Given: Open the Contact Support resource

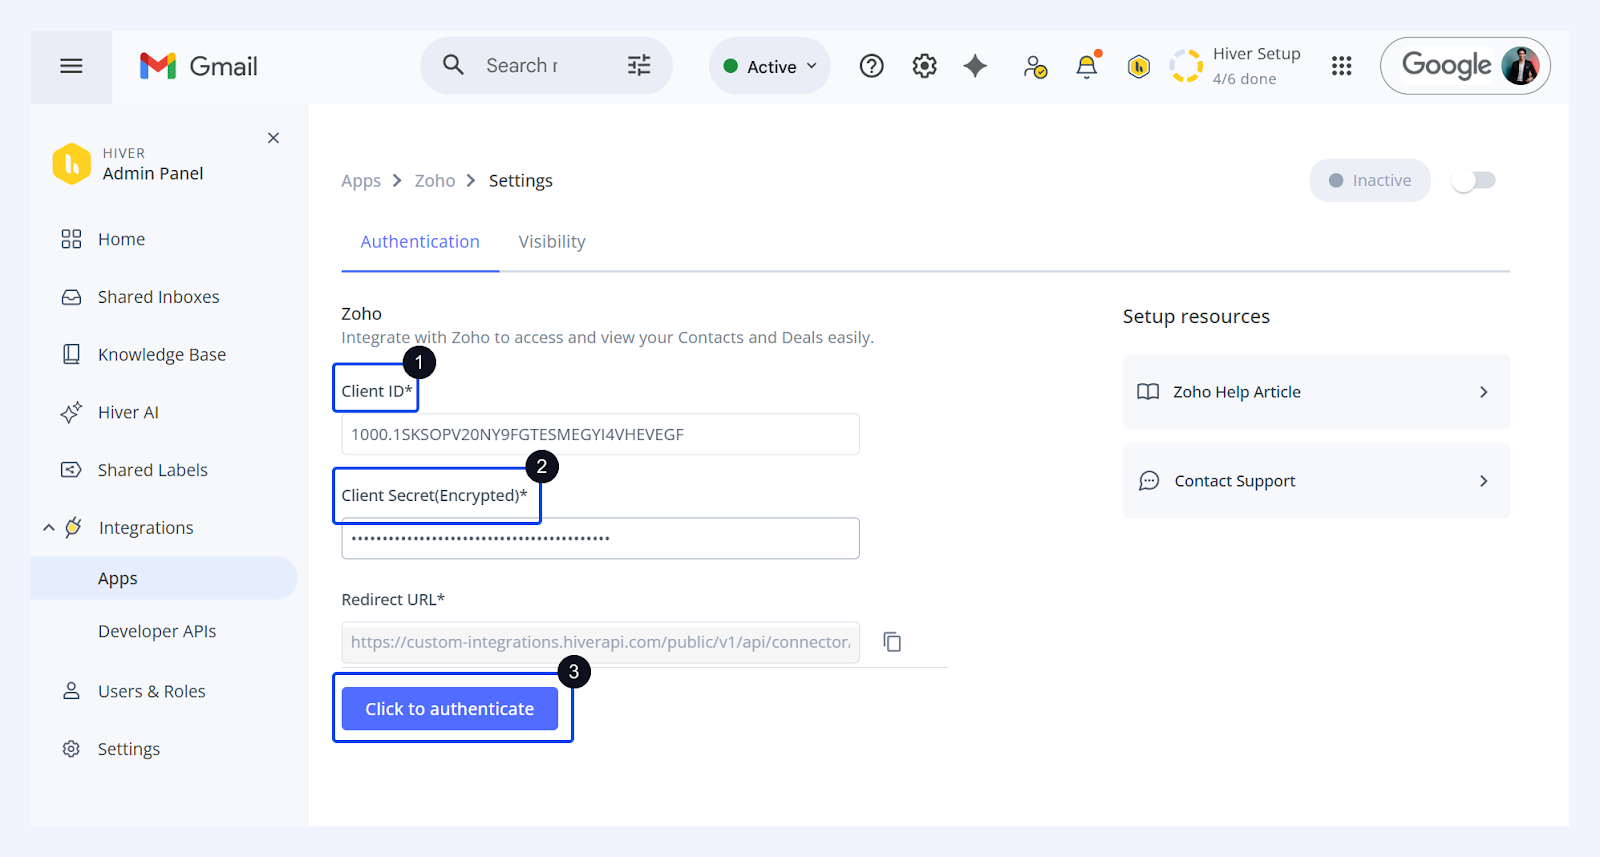Looking at the screenshot, I should tap(1316, 481).
